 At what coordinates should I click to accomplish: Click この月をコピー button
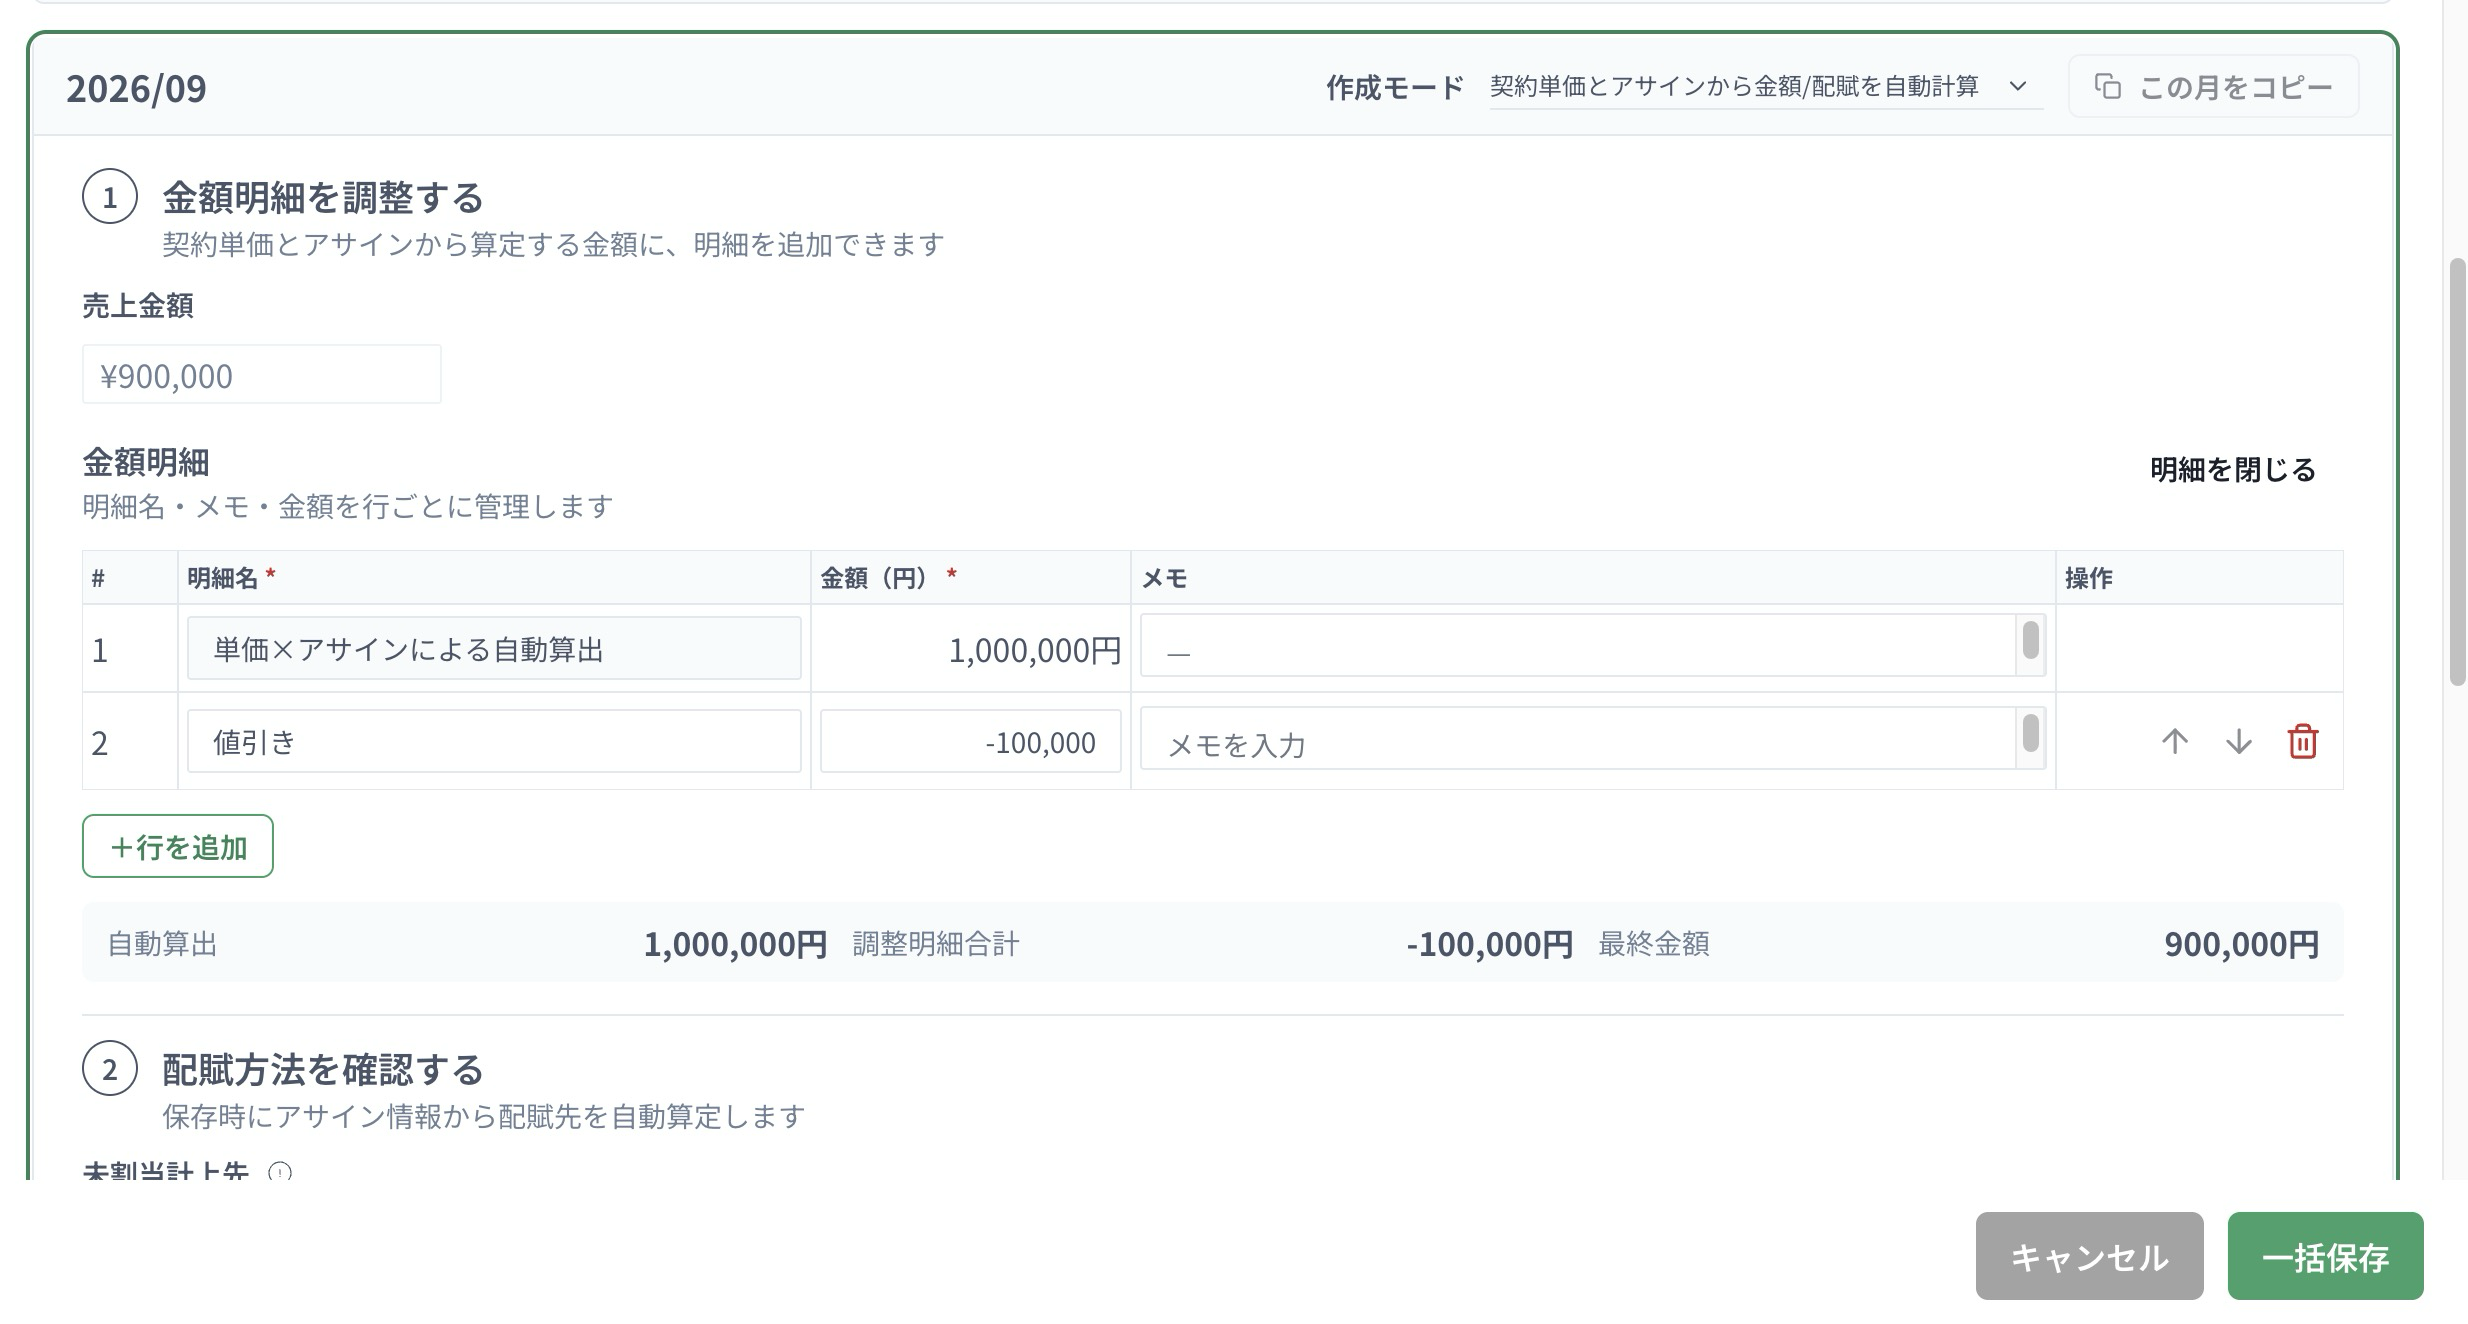click(2213, 87)
